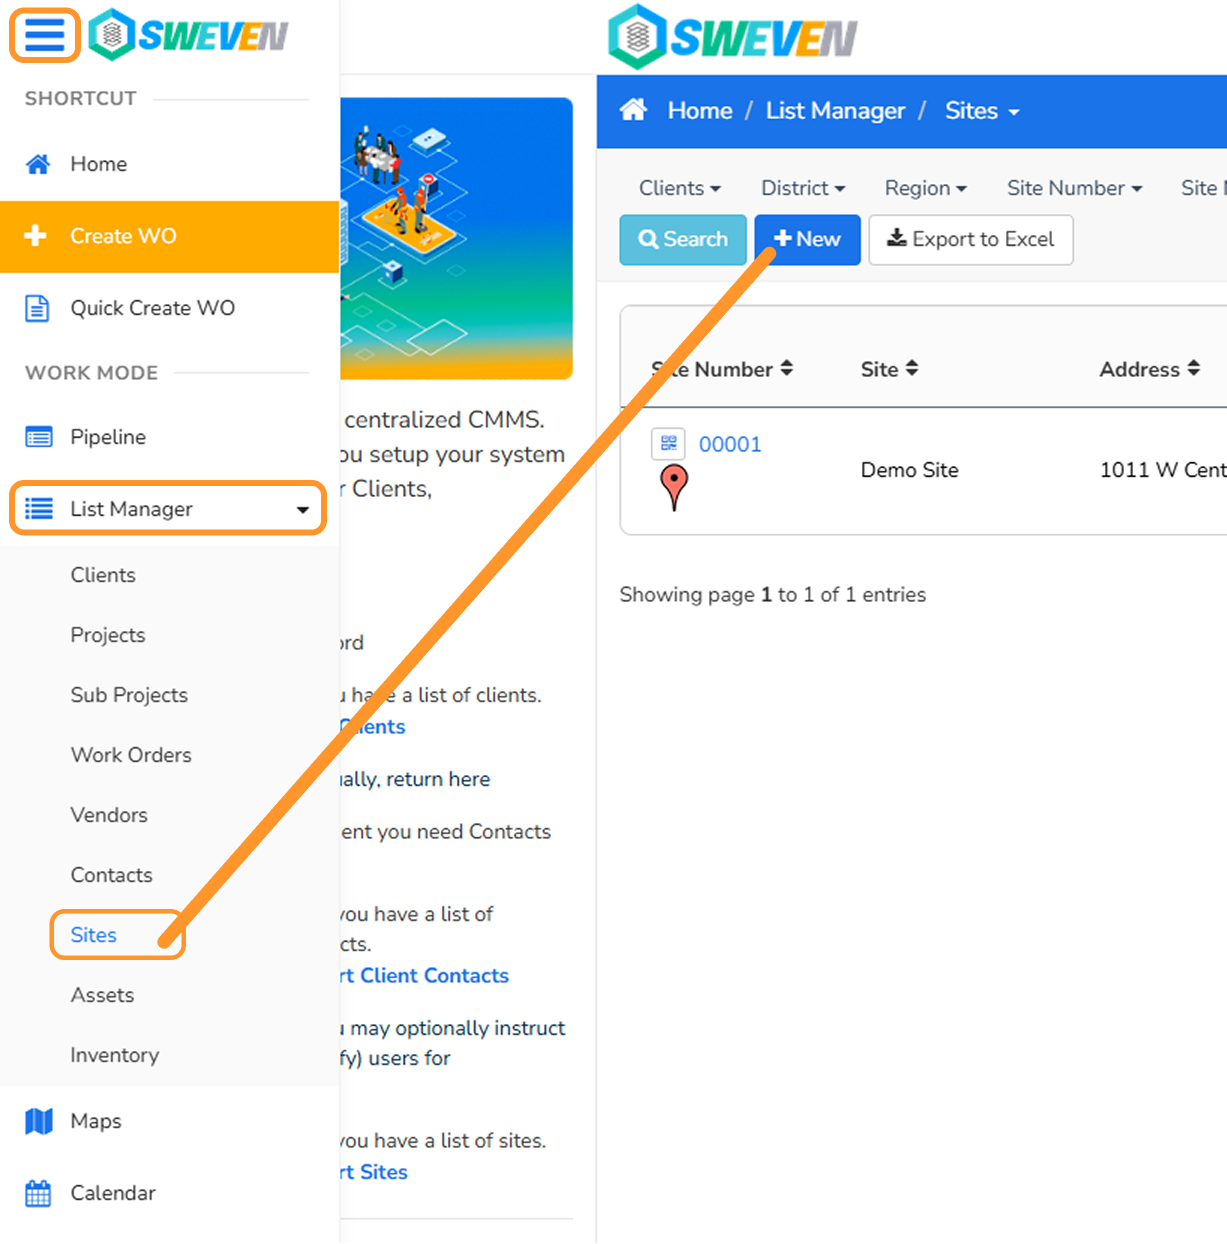Click Export to Excel button
The image size is (1227, 1244).
970,240
